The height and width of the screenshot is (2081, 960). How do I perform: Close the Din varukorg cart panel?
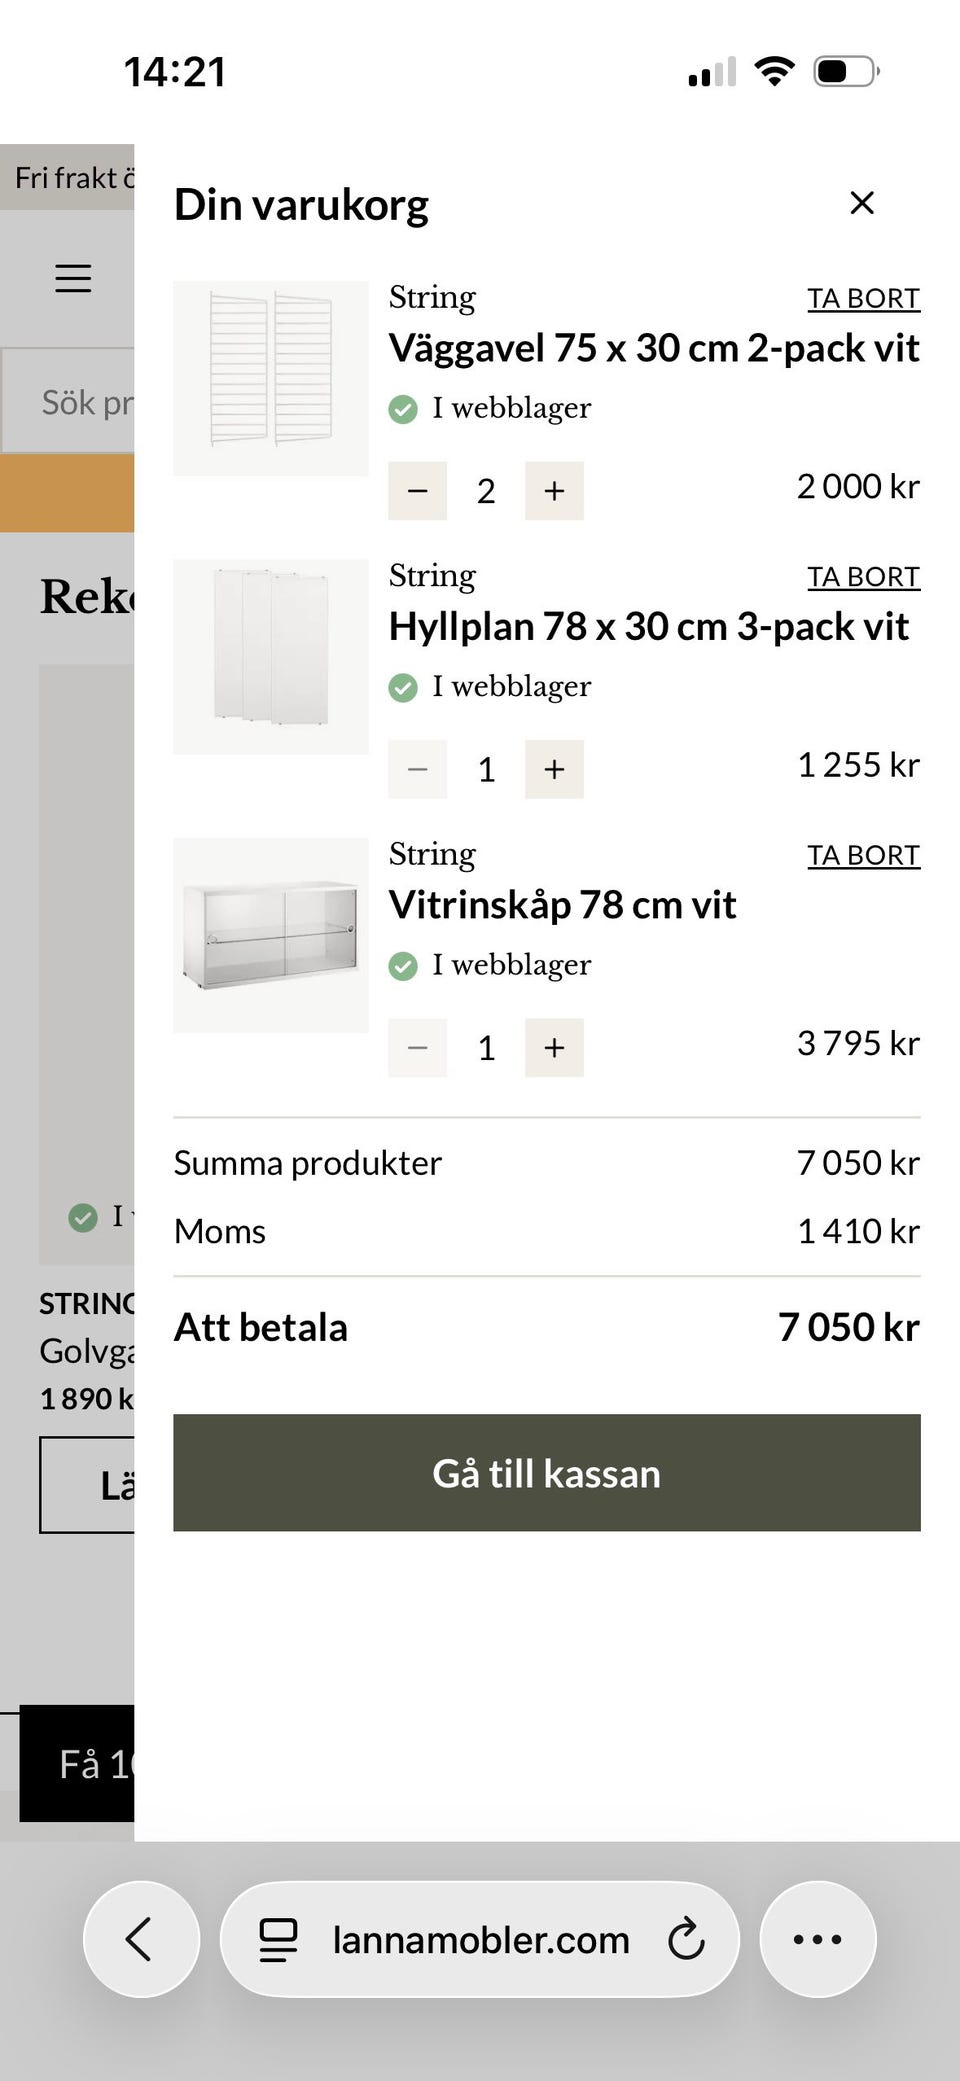point(862,203)
